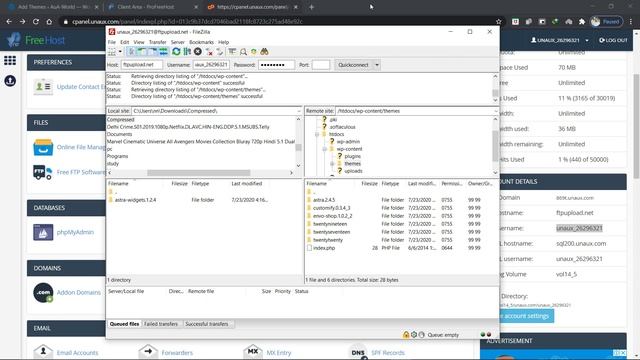Switch to the Queued files tab
This screenshot has width=640, height=360.
click(124, 324)
